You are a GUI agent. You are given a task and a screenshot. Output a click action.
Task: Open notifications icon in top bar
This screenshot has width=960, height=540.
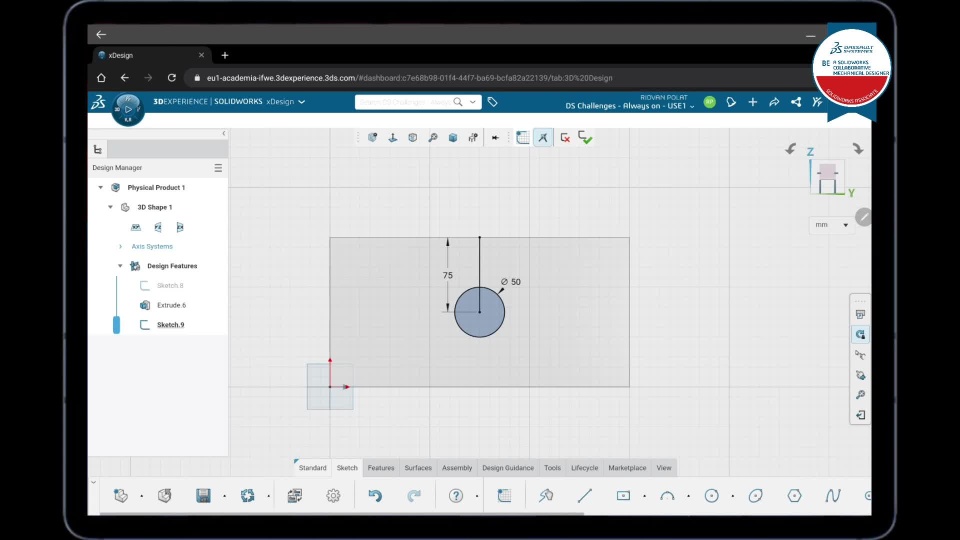coord(731,102)
